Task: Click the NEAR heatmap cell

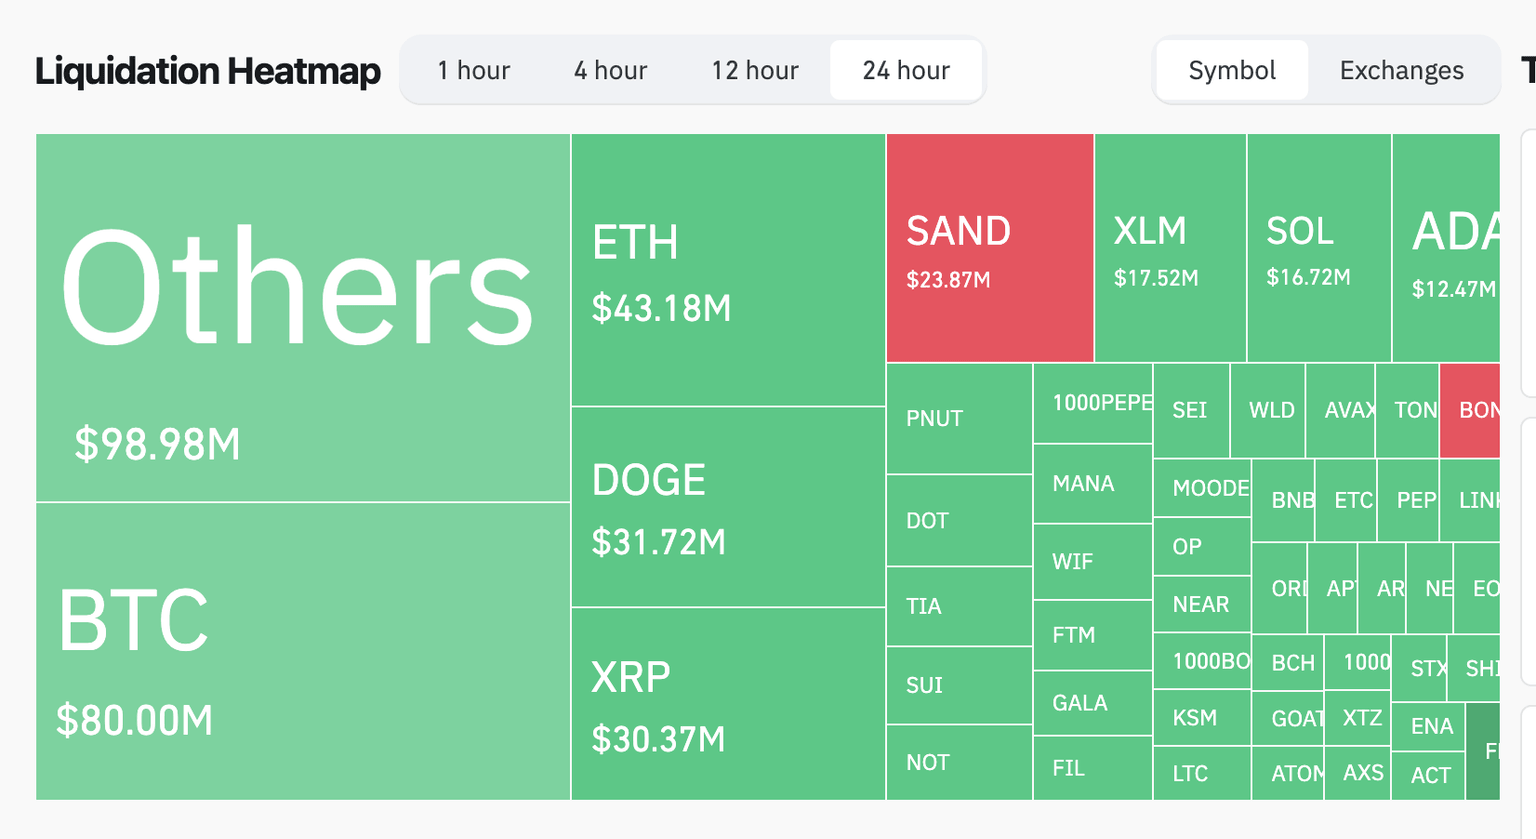Action: (1202, 604)
